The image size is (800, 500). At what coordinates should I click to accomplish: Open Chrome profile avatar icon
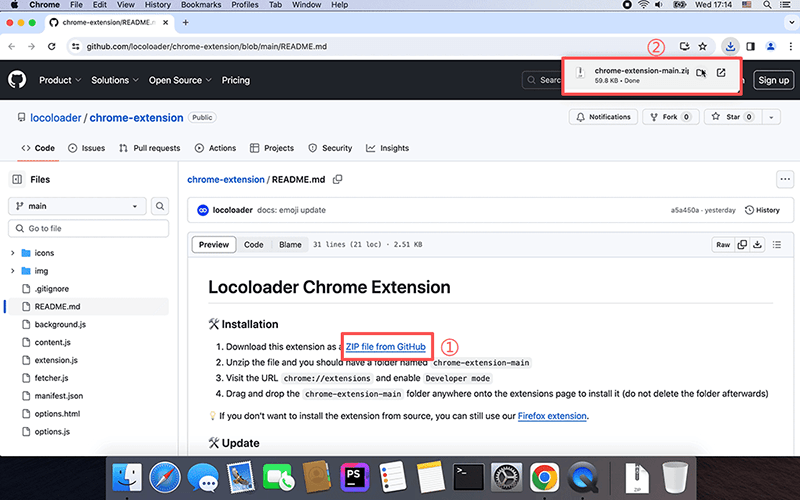[770, 46]
